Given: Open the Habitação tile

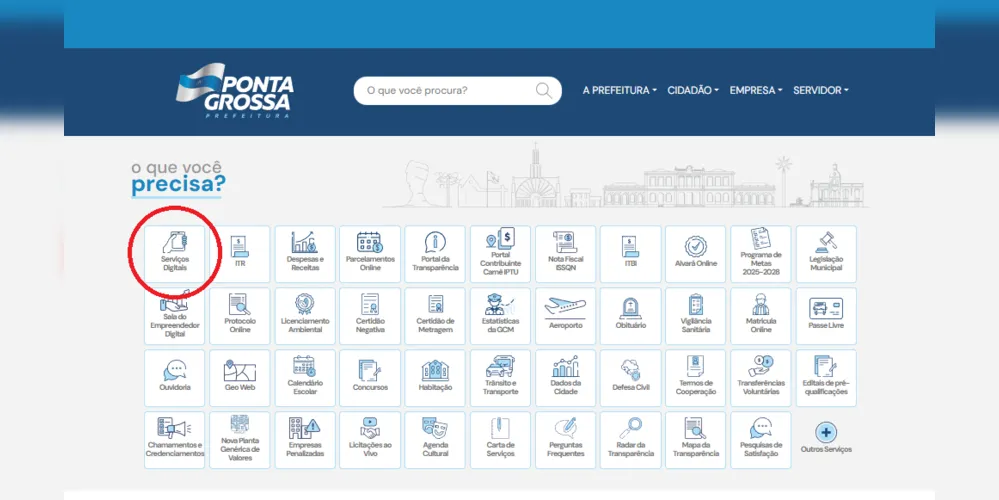Looking at the screenshot, I should tap(435, 378).
